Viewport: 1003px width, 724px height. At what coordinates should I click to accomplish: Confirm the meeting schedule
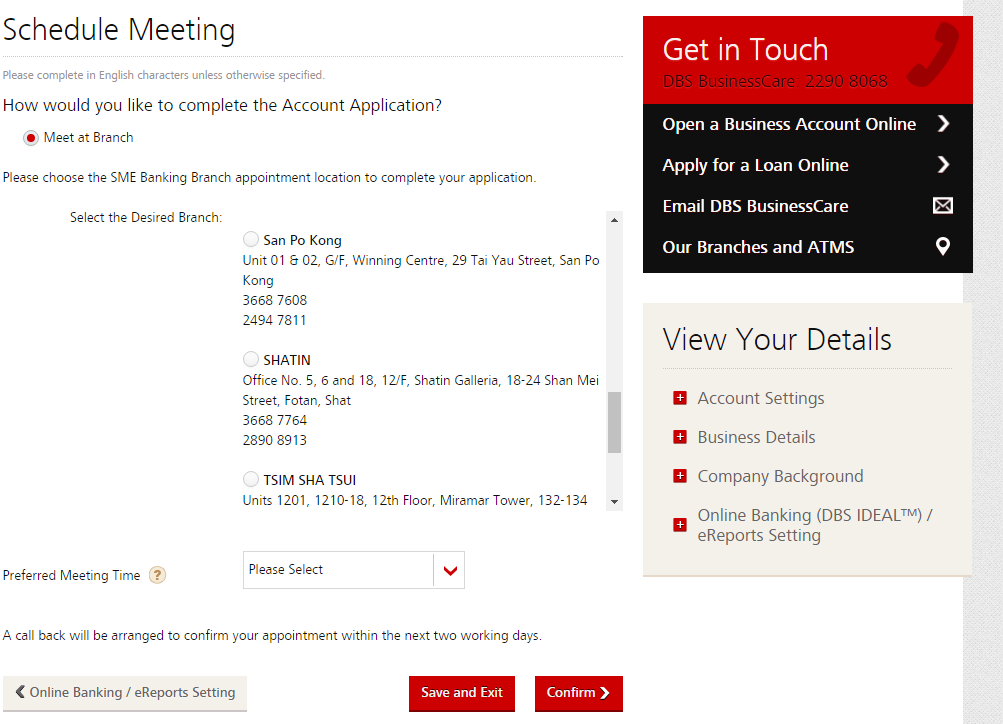click(579, 693)
